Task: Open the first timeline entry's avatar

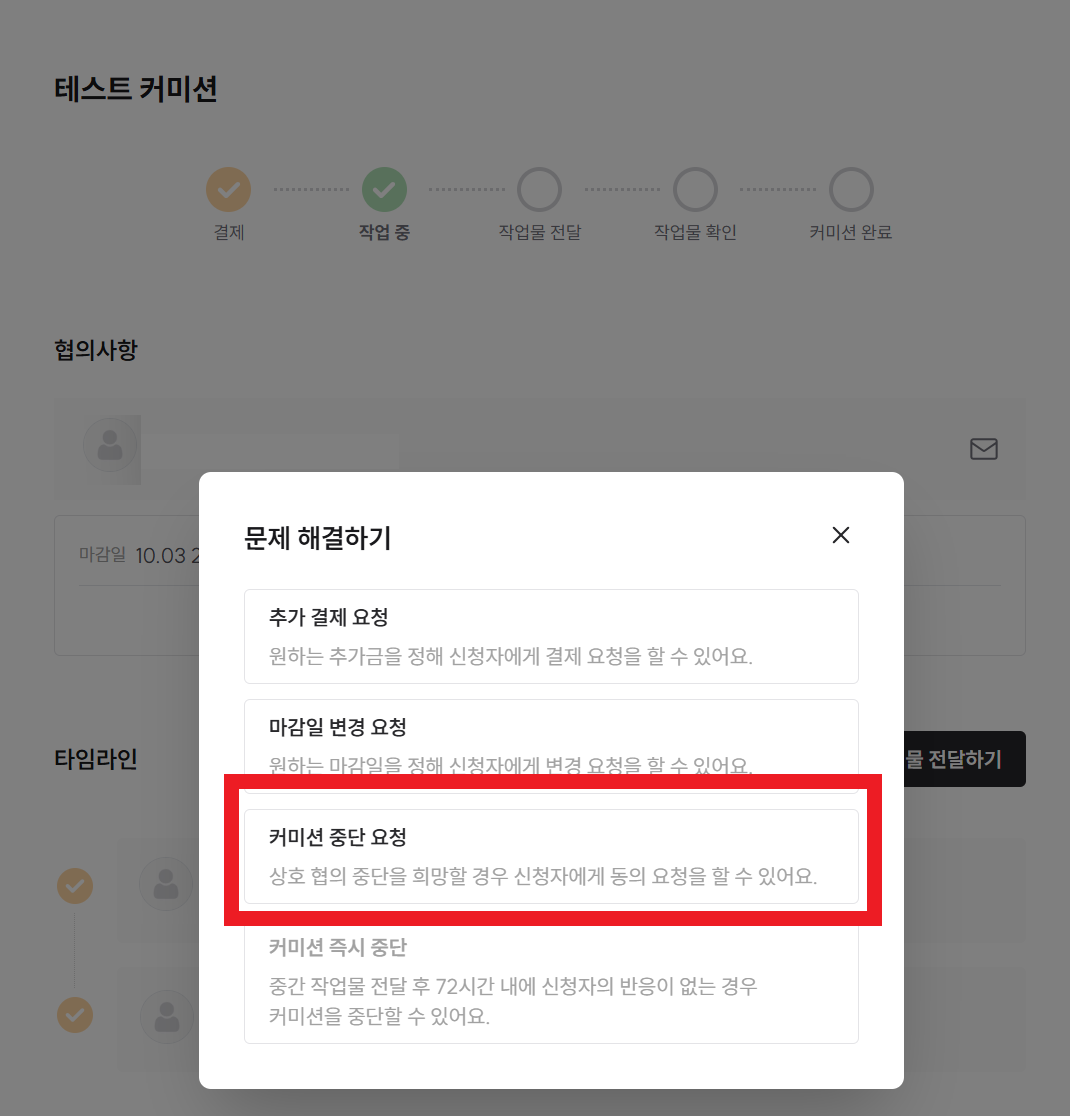Action: (x=166, y=884)
